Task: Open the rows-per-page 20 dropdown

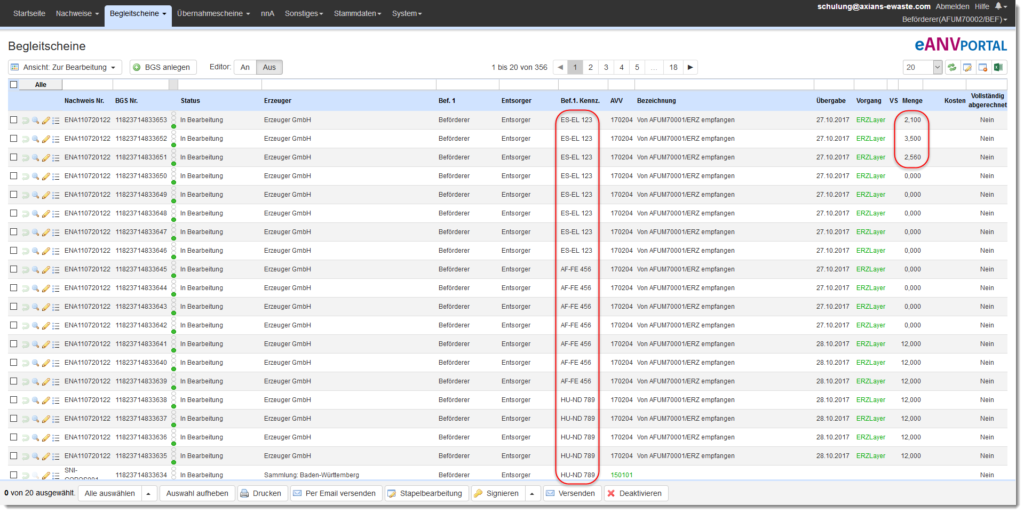Action: click(922, 67)
